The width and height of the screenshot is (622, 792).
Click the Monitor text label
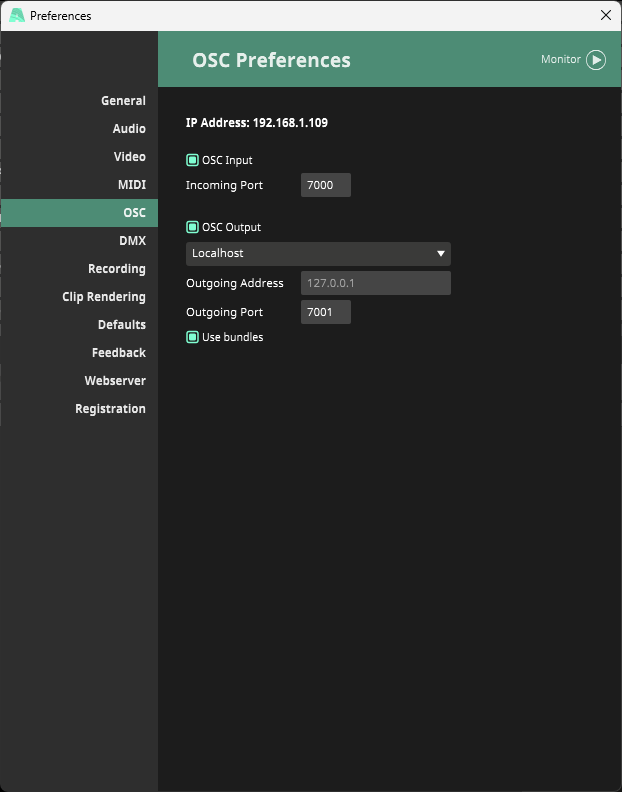click(x=561, y=60)
